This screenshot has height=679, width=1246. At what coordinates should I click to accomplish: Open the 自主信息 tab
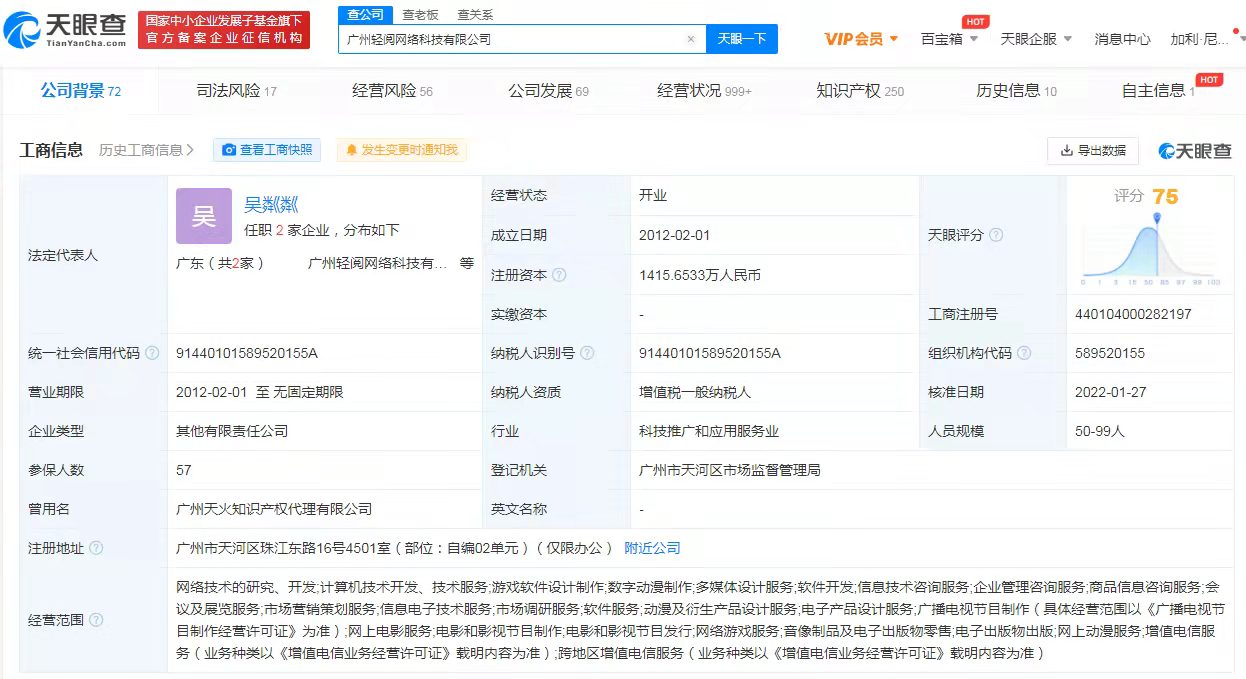click(x=1158, y=91)
